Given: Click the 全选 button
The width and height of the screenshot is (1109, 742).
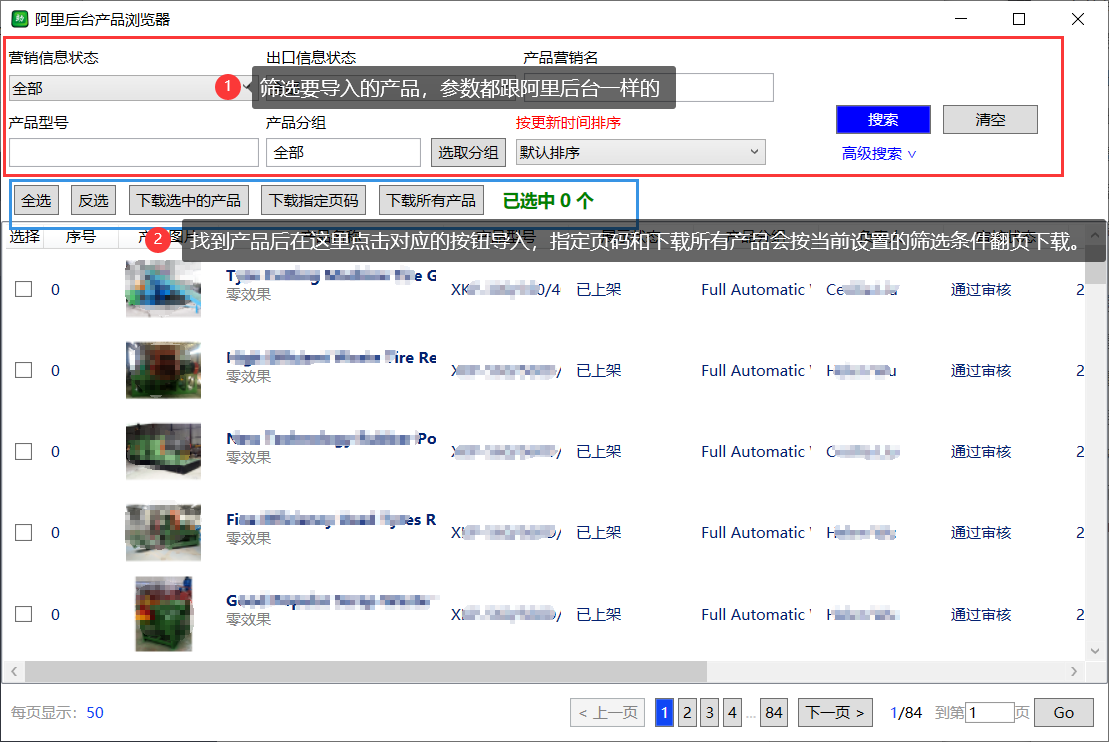Looking at the screenshot, I should [36, 200].
